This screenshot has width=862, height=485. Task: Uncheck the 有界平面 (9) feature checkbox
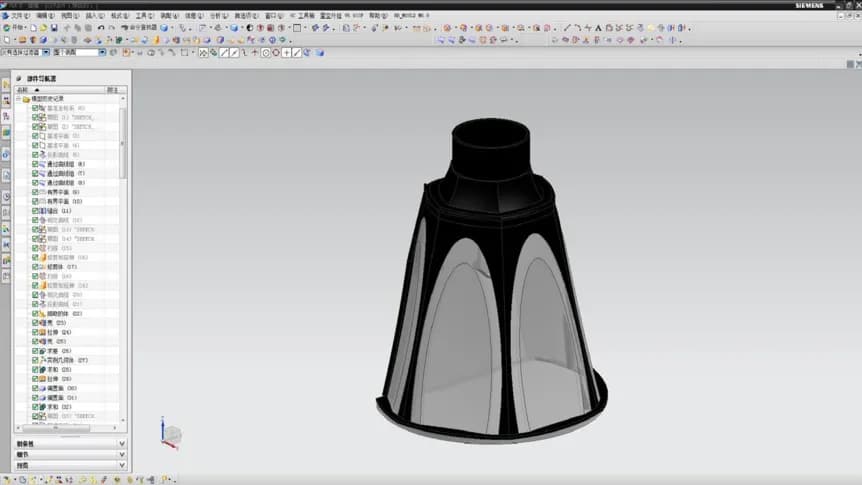point(35,192)
